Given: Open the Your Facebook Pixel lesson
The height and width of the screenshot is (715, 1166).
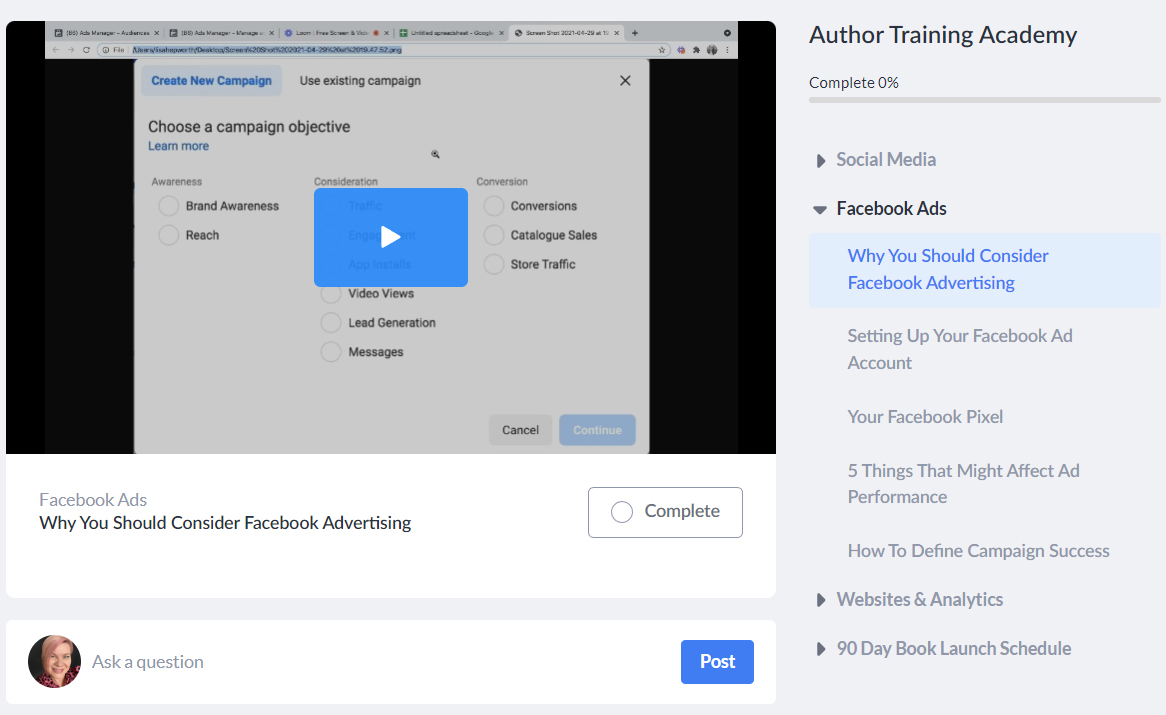Looking at the screenshot, I should [925, 417].
